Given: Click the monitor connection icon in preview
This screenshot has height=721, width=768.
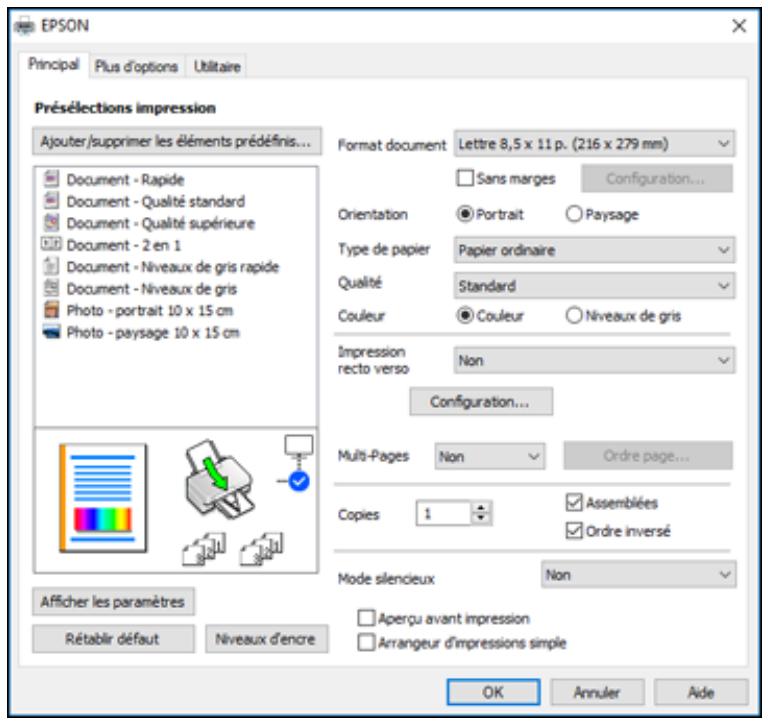Looking at the screenshot, I should (x=299, y=446).
